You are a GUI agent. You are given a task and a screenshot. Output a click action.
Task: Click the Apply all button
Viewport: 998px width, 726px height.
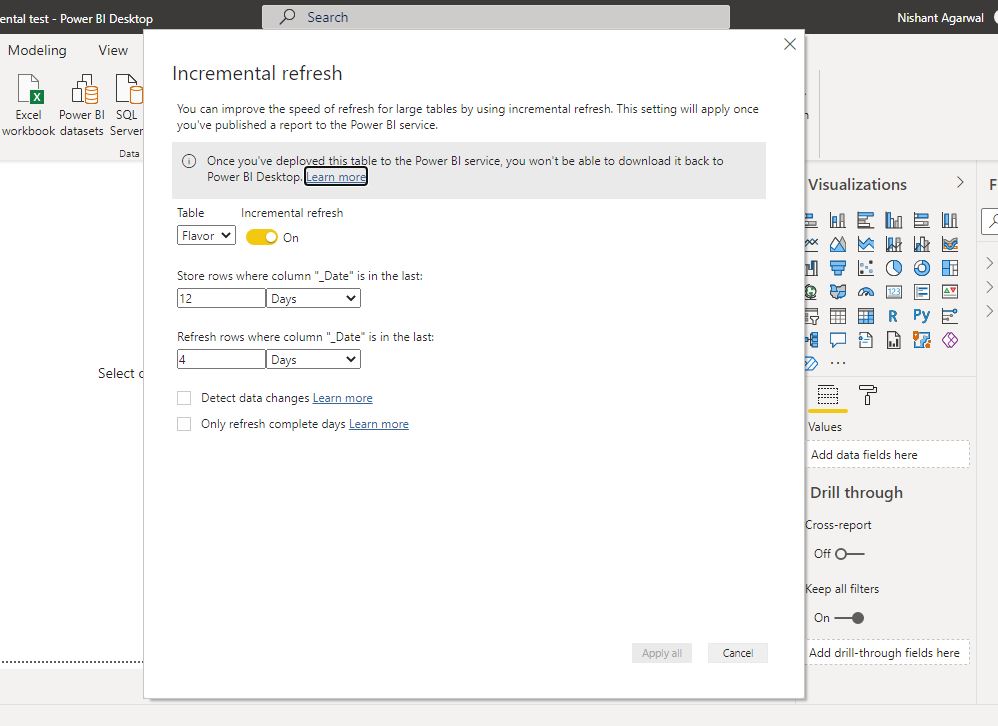pos(662,653)
